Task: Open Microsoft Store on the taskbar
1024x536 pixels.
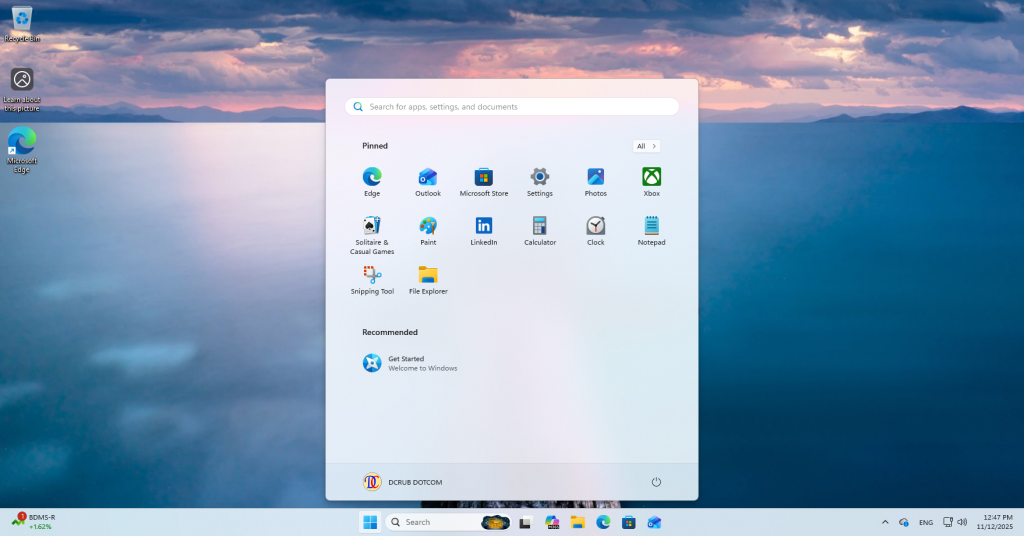Action: pos(628,522)
